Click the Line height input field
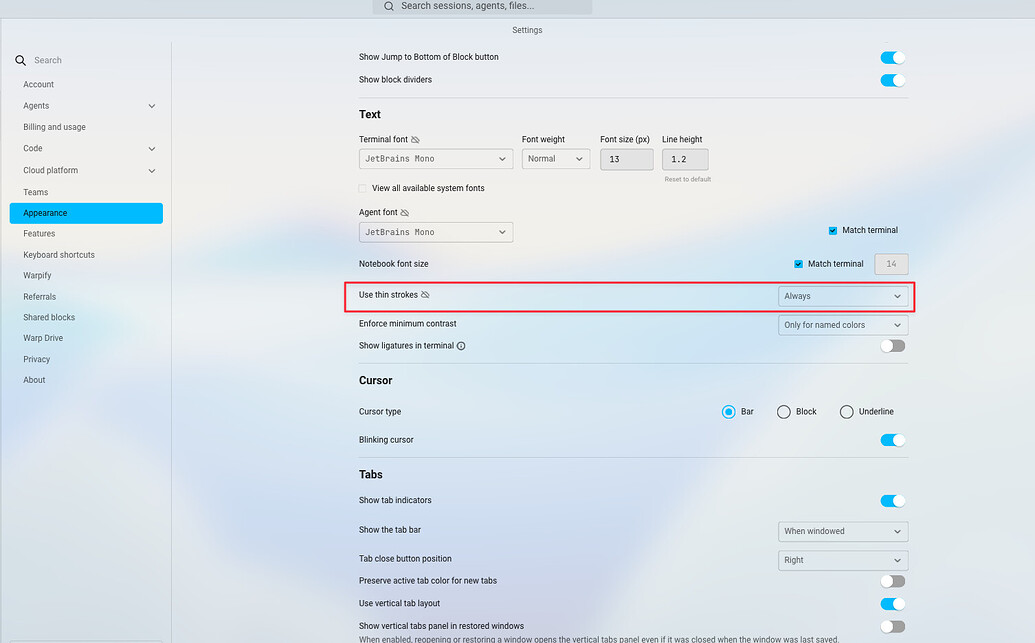 [685, 160]
